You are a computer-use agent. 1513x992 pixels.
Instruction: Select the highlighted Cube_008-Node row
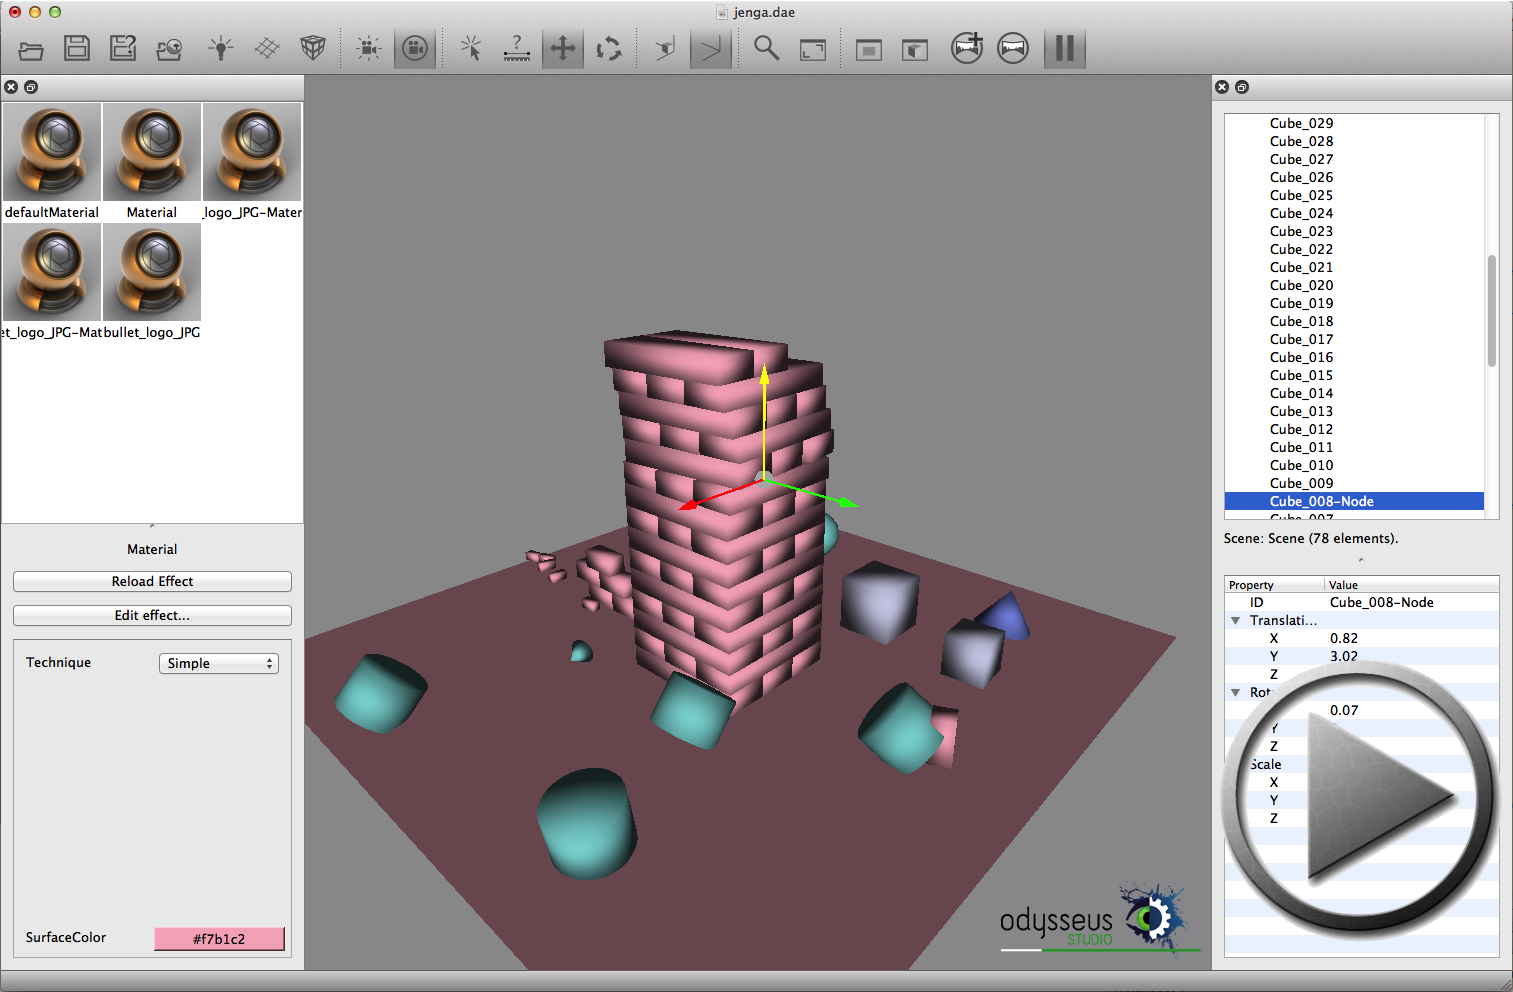click(1354, 502)
